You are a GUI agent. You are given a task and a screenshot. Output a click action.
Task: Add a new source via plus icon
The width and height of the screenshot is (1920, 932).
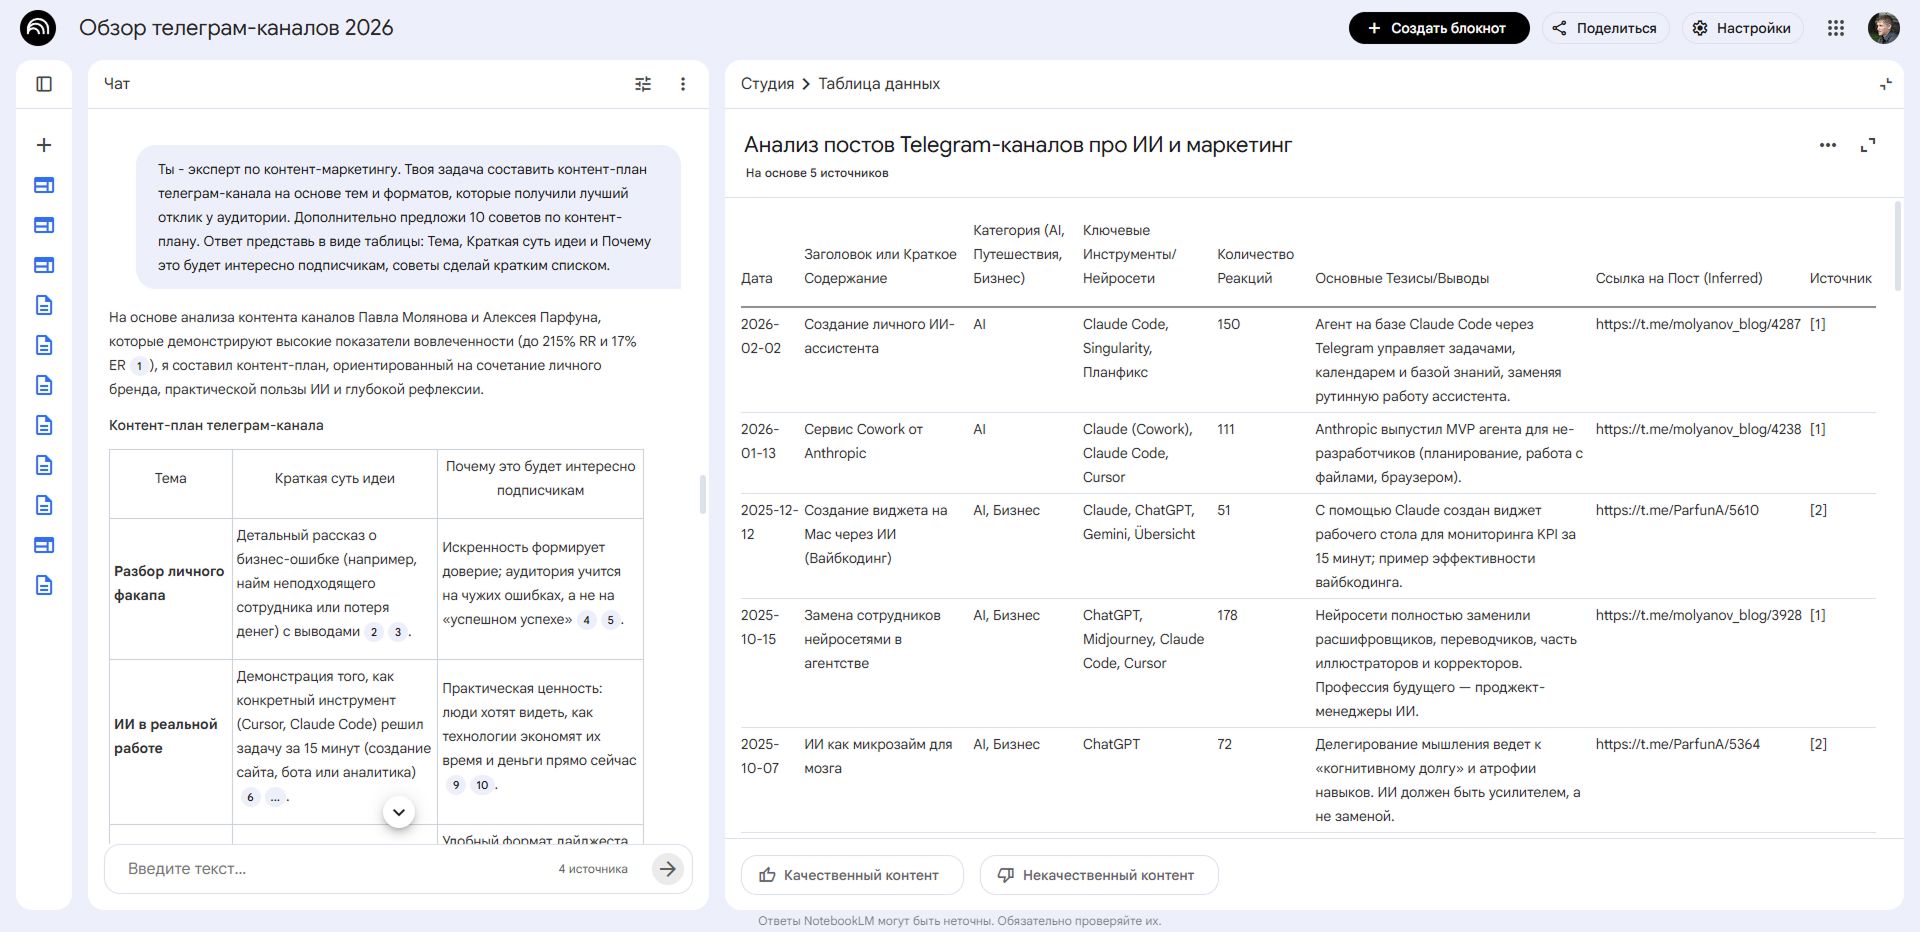(x=43, y=144)
